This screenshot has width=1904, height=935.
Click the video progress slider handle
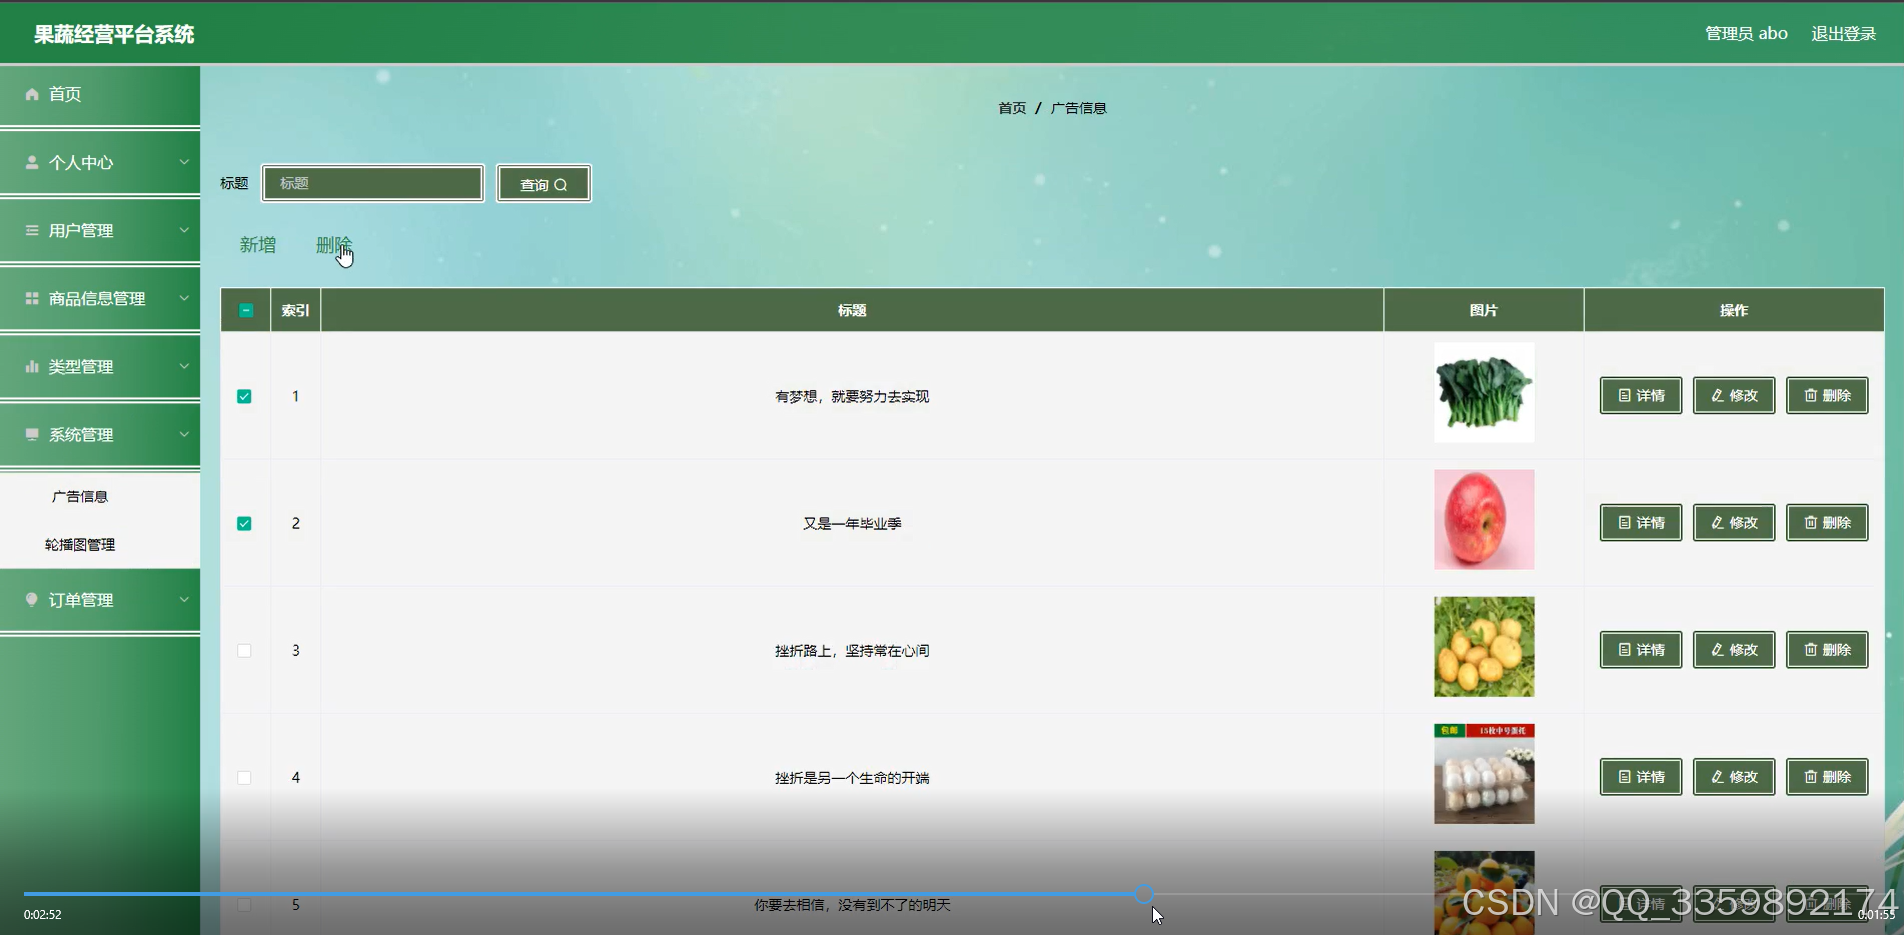pos(1144,894)
